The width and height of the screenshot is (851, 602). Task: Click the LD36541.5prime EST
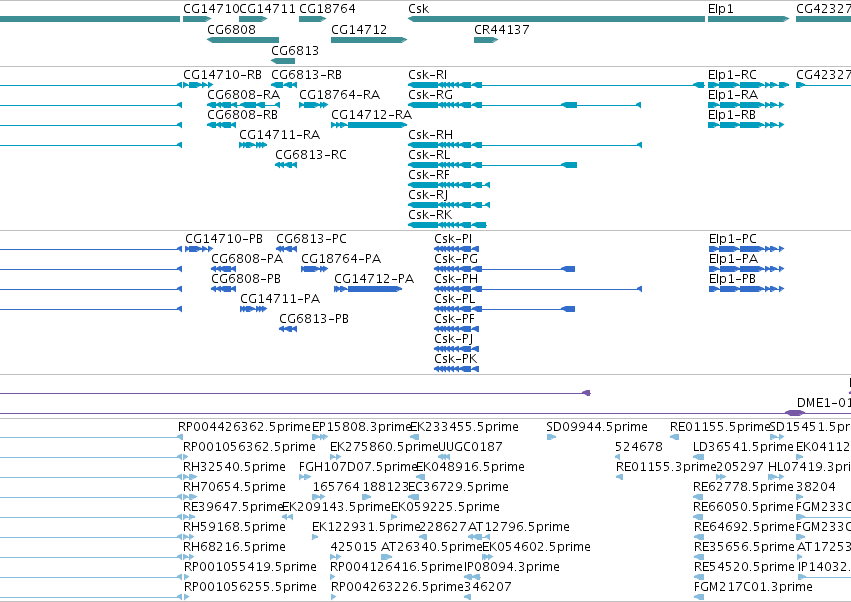[744, 447]
